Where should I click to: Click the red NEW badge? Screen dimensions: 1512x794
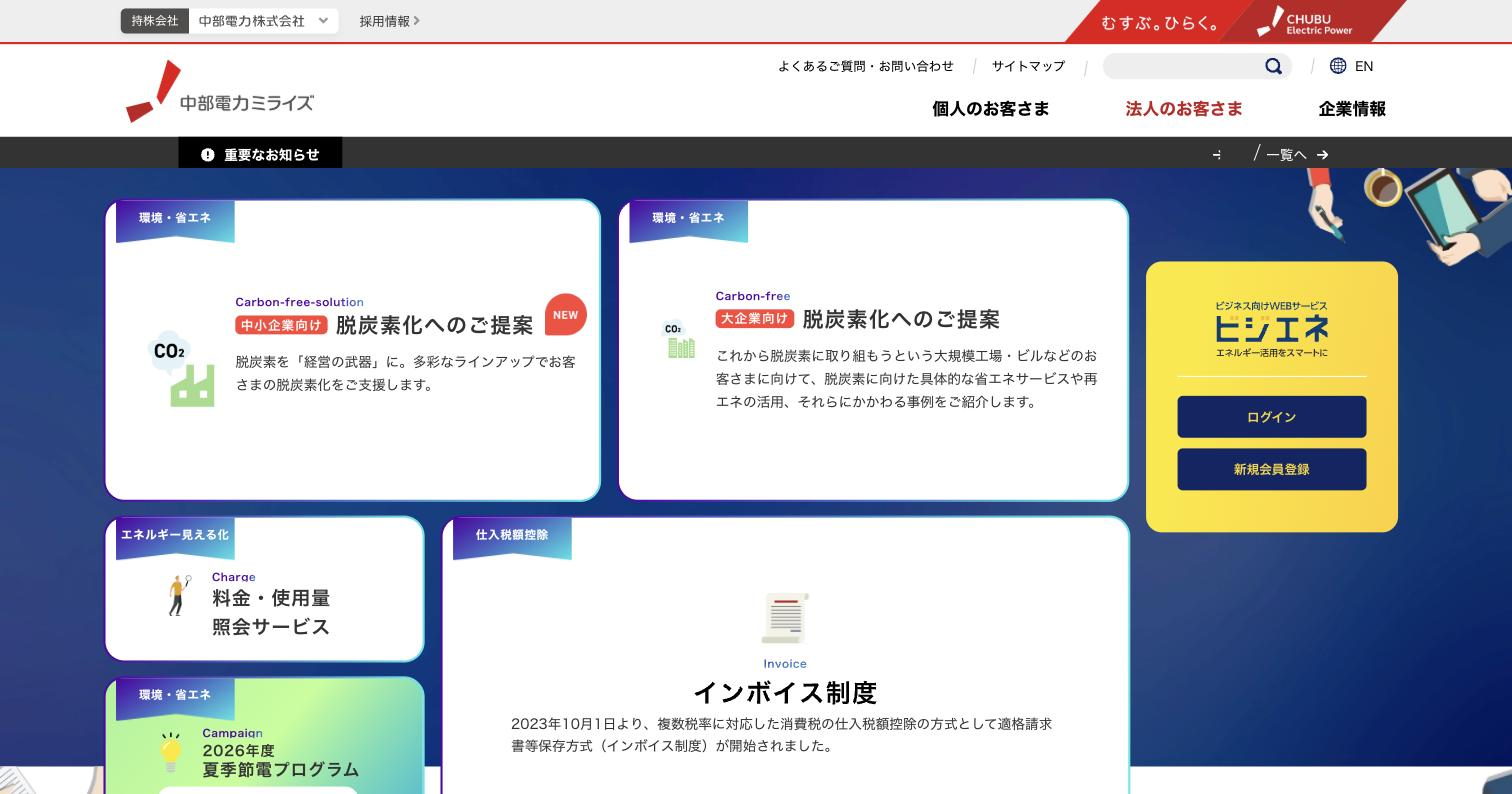566,314
